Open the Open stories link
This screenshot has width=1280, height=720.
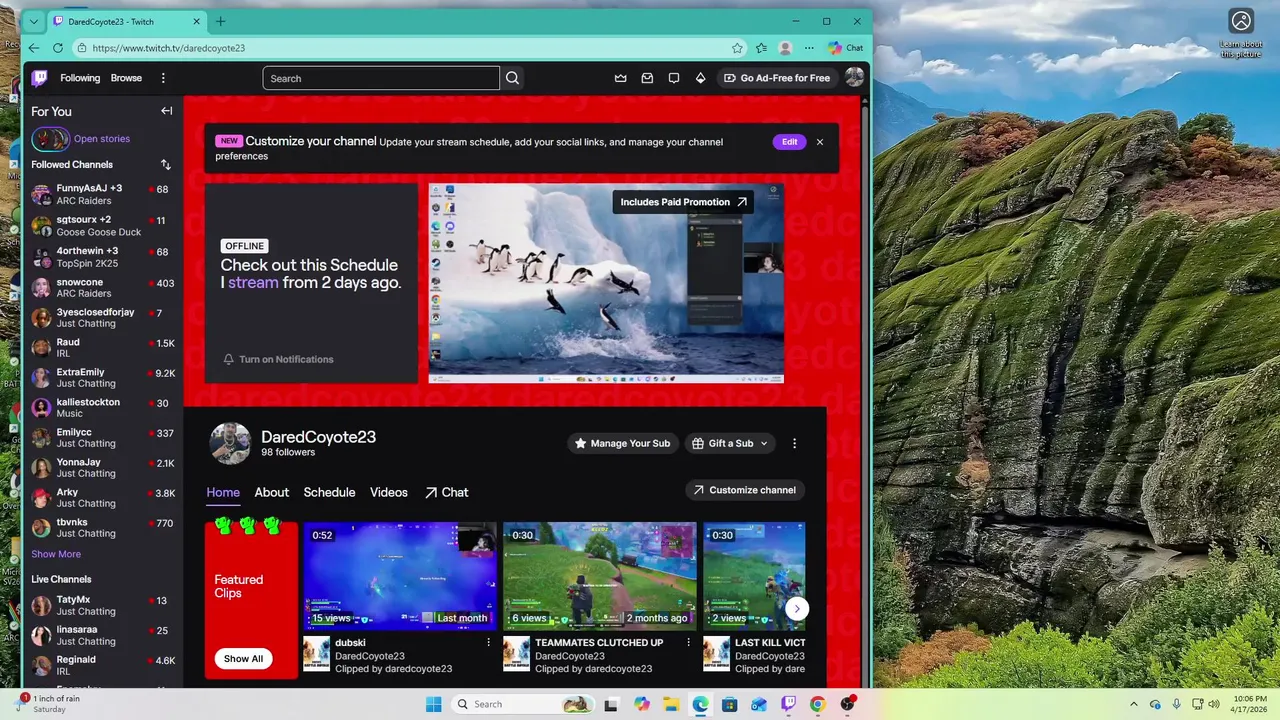pyautogui.click(x=102, y=139)
